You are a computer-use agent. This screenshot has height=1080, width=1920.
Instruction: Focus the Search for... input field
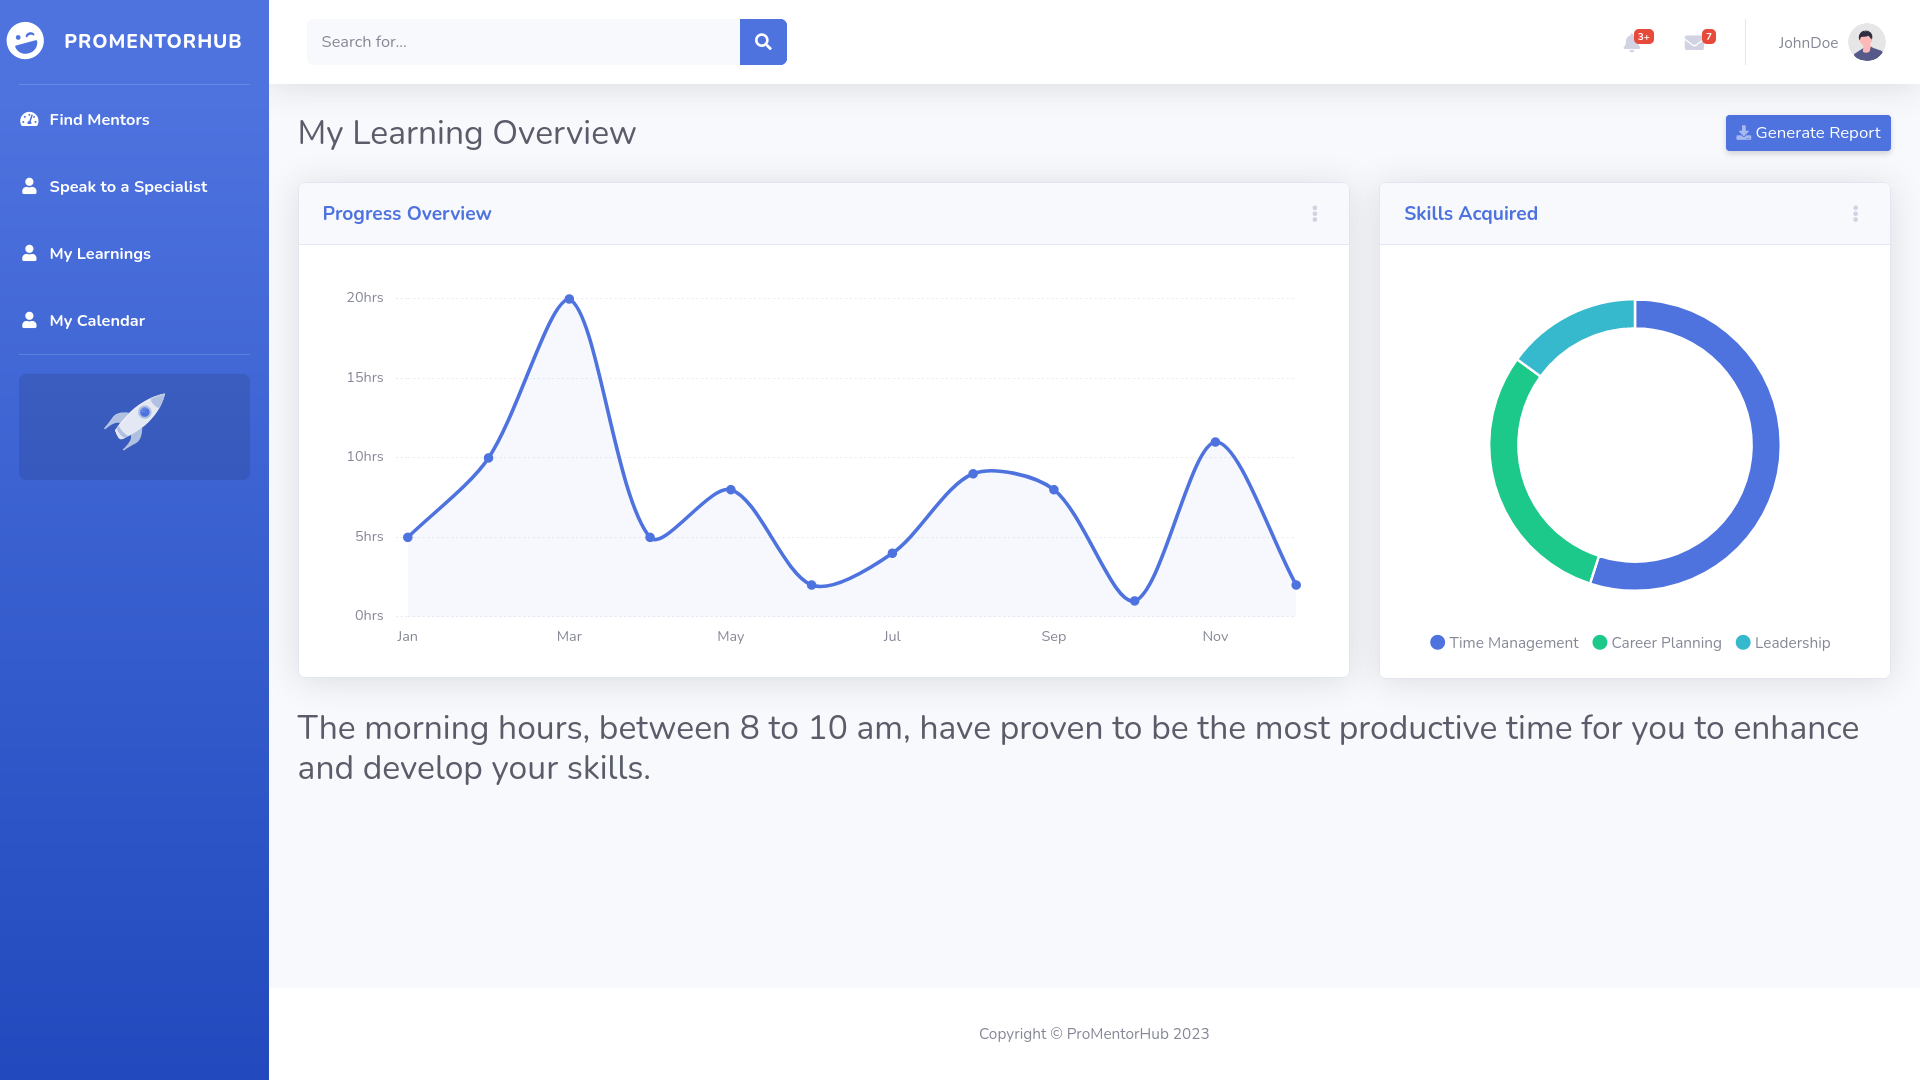[523, 42]
